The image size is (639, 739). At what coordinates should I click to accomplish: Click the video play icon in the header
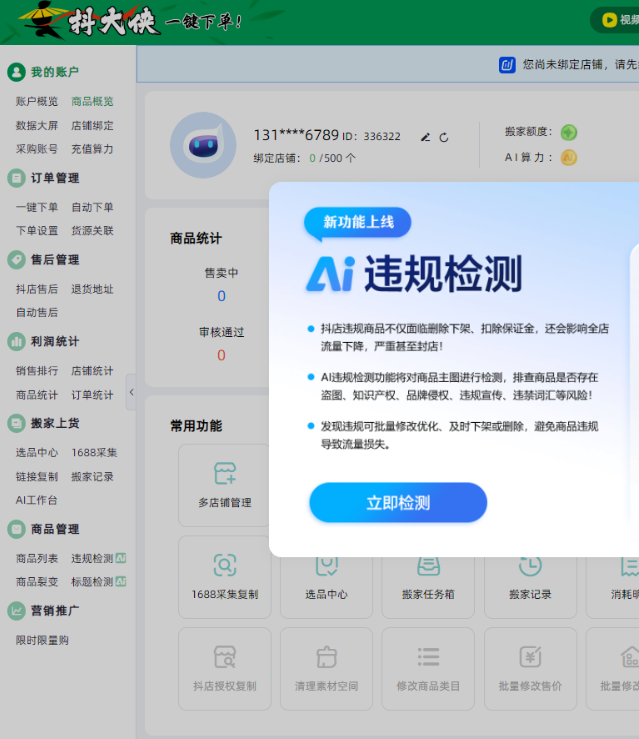[x=609, y=20]
